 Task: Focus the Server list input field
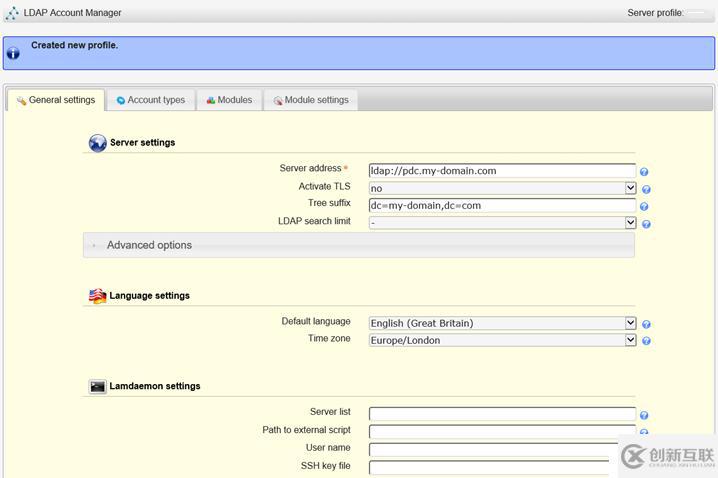coord(502,414)
